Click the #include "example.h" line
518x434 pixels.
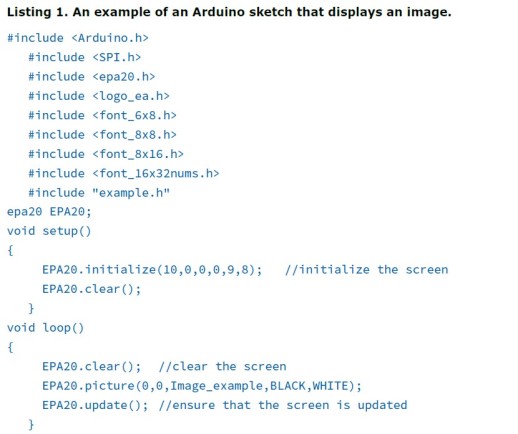point(99,193)
